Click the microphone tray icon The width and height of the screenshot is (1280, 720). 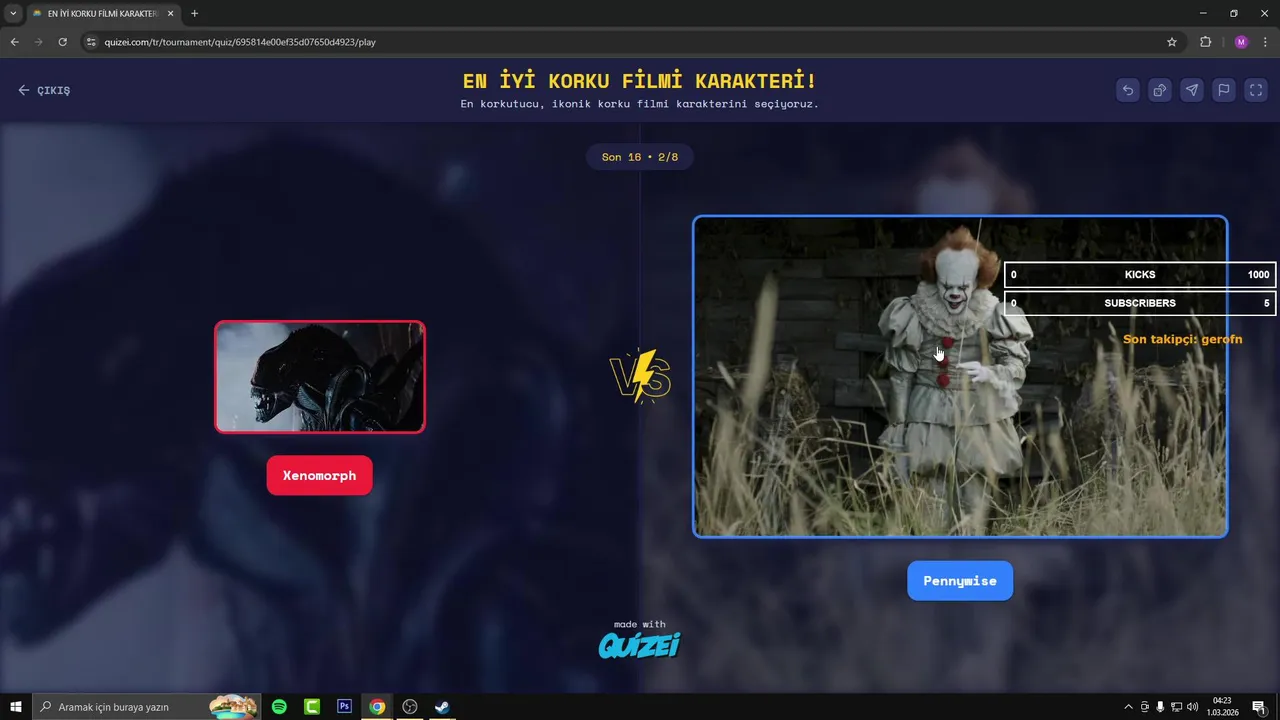point(1160,707)
